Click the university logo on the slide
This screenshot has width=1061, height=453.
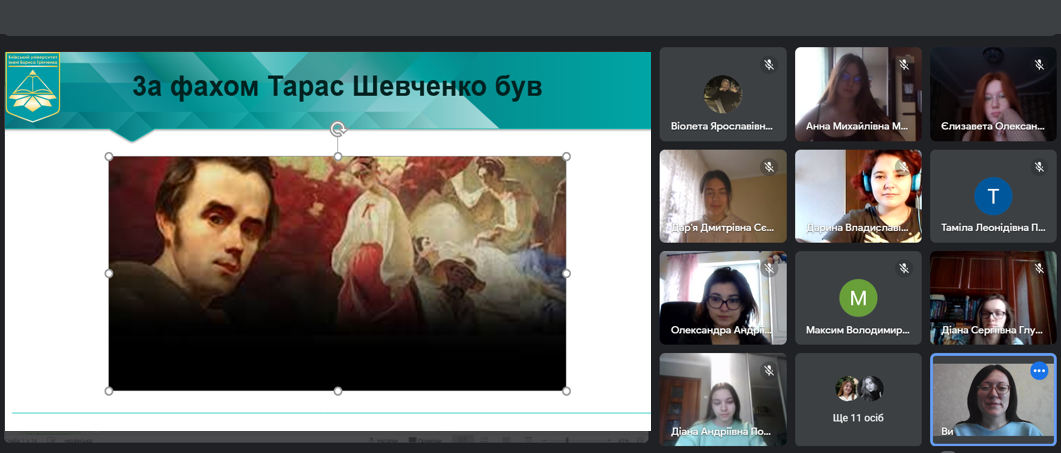[32, 87]
